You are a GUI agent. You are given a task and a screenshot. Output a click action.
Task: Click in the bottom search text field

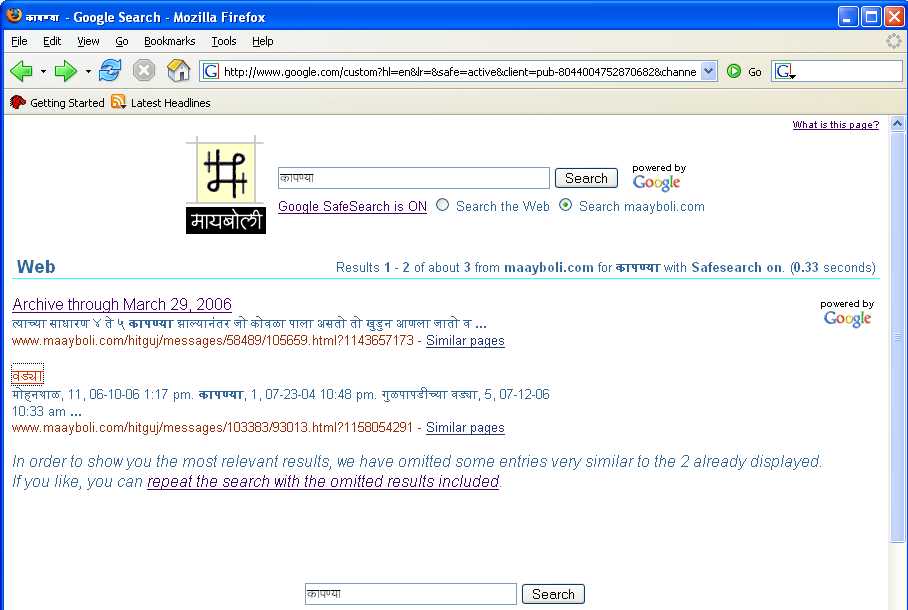411,594
